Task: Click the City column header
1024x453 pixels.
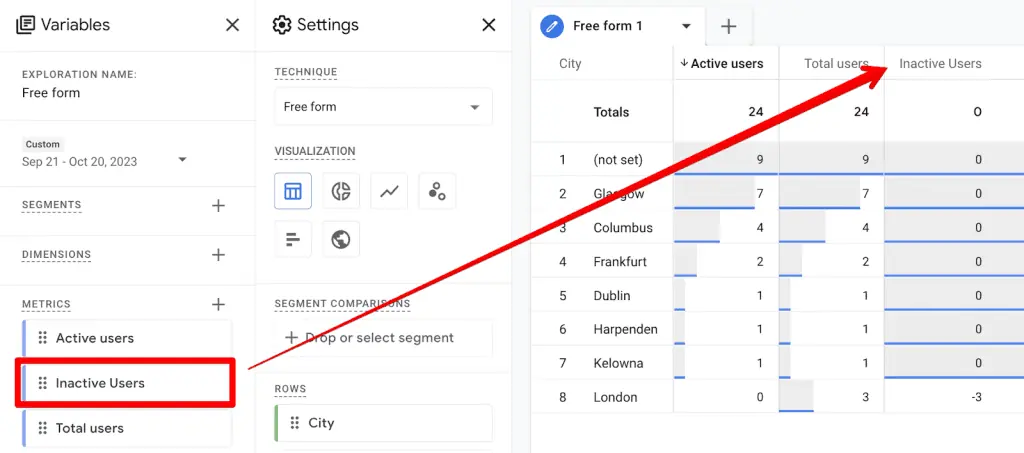Action: 569,63
